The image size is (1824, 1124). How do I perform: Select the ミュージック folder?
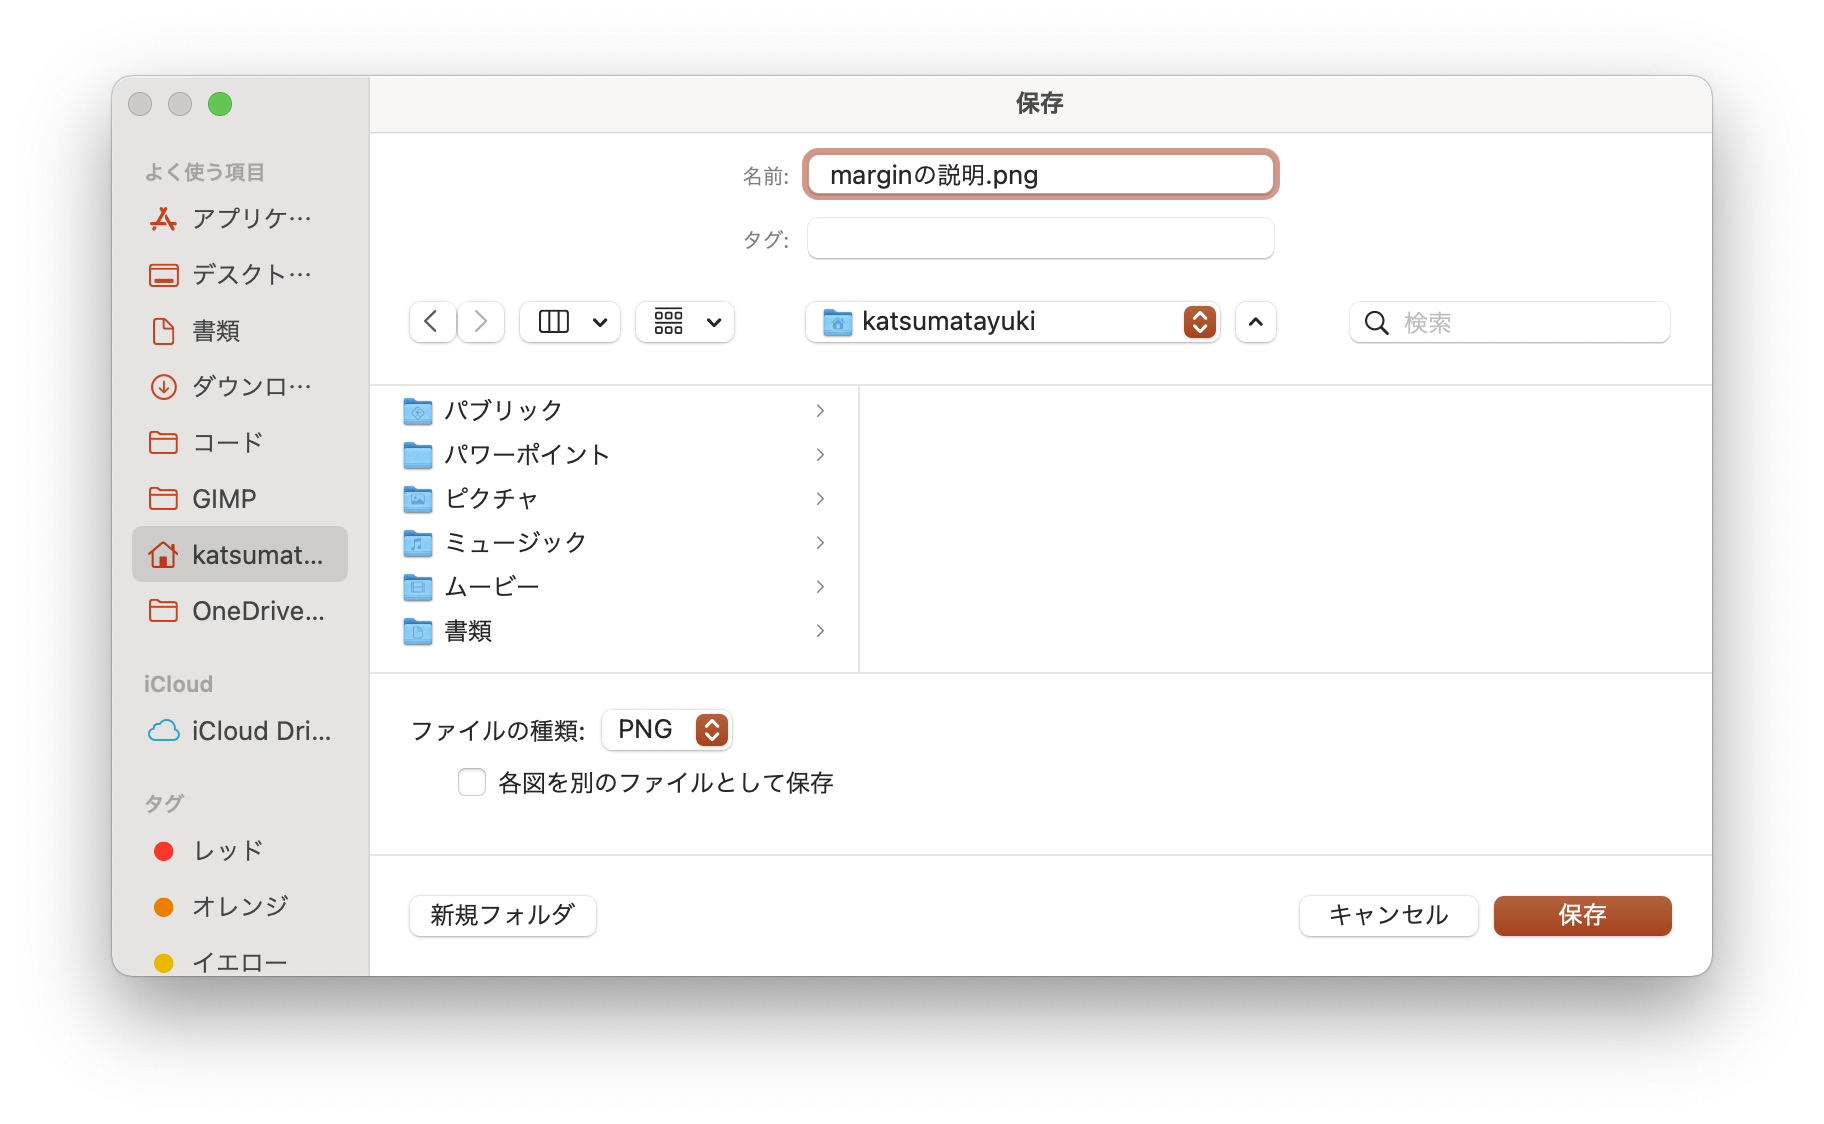614,542
